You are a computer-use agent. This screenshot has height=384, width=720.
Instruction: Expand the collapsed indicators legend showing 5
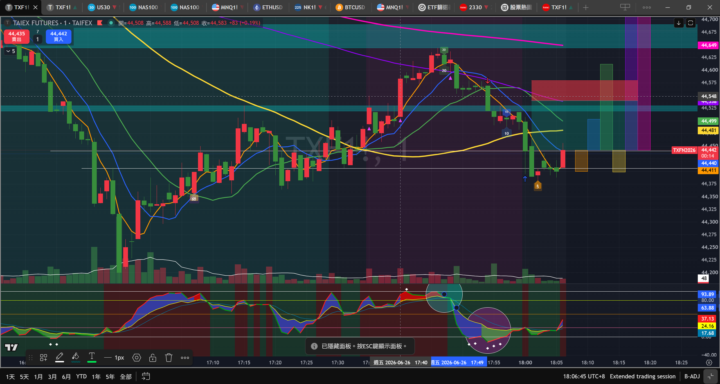[11, 51]
